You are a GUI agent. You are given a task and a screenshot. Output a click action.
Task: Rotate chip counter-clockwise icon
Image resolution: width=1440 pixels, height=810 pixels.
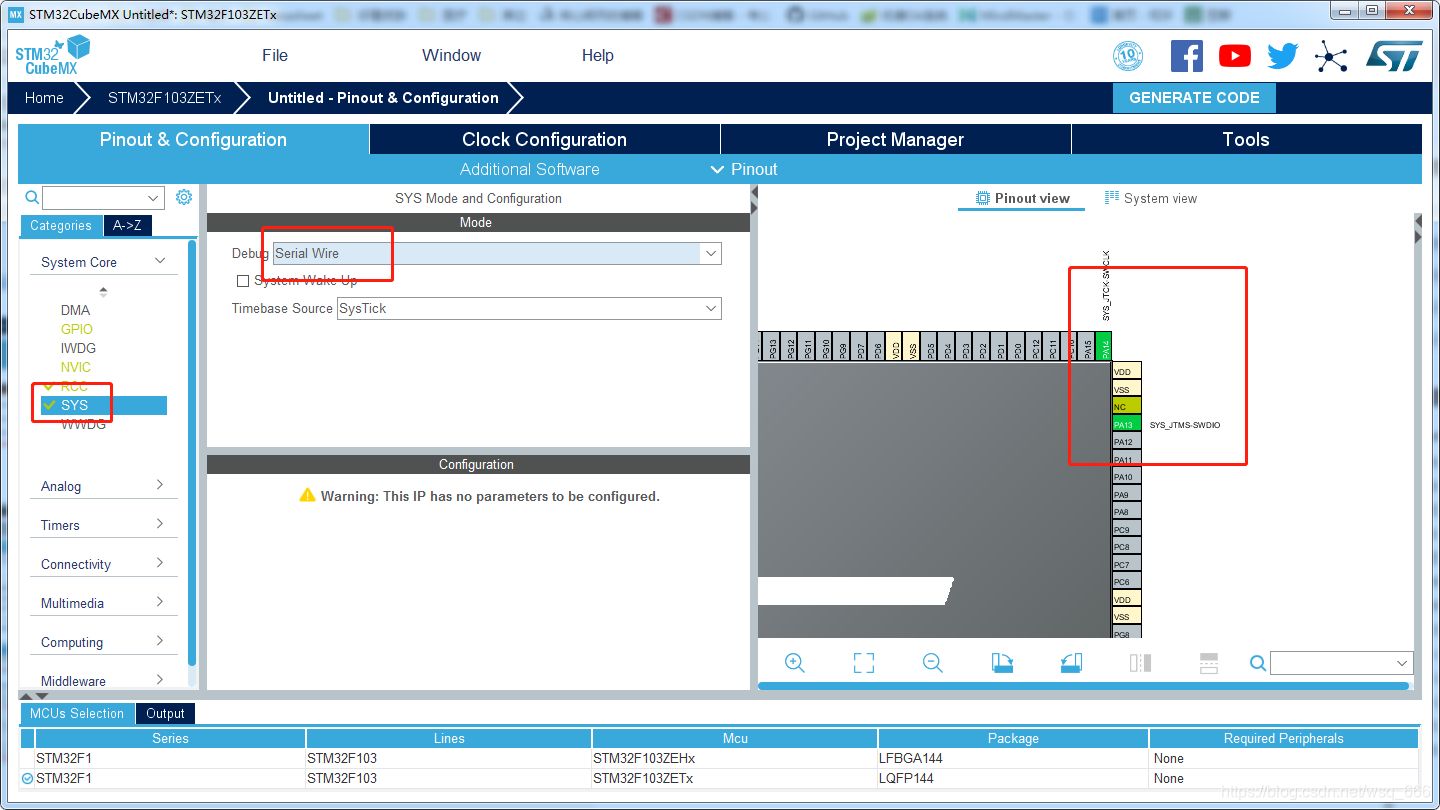1071,663
